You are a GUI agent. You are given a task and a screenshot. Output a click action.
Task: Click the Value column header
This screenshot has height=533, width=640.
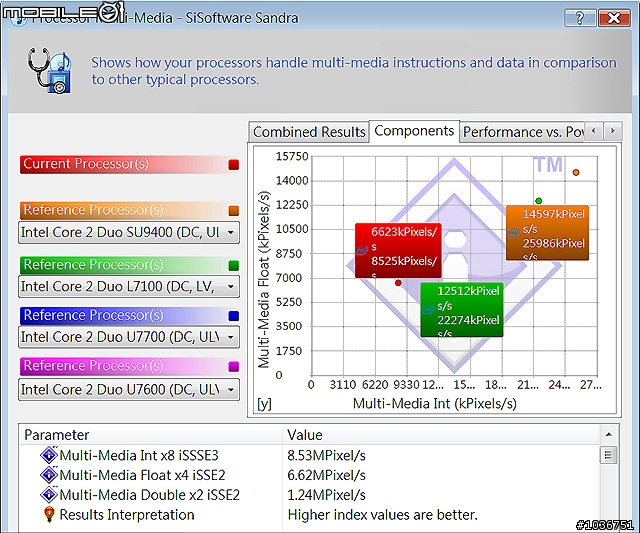tap(440, 435)
